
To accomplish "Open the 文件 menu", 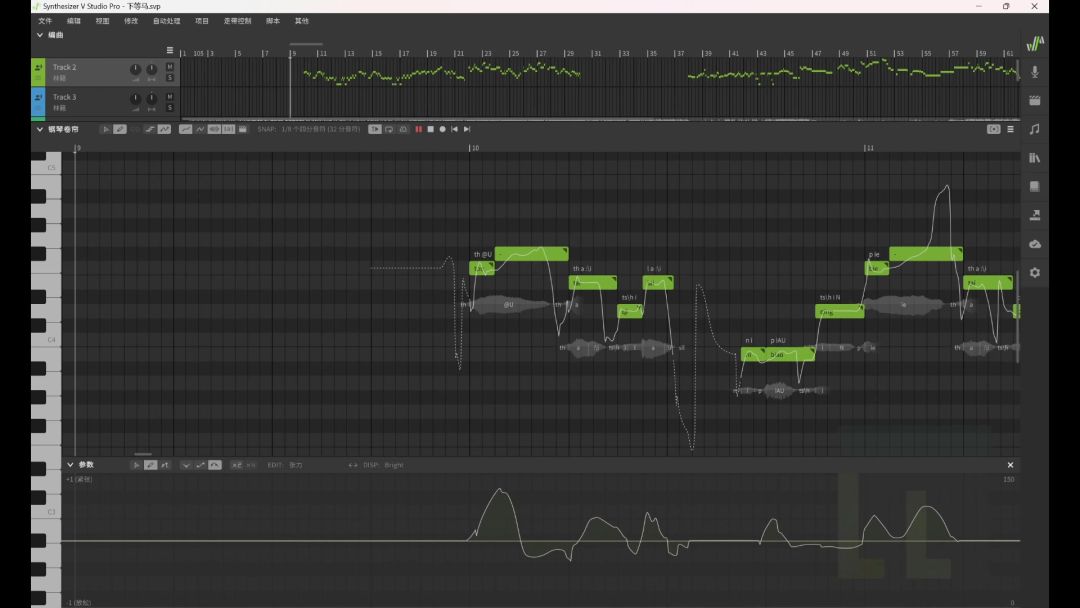I will [45, 20].
